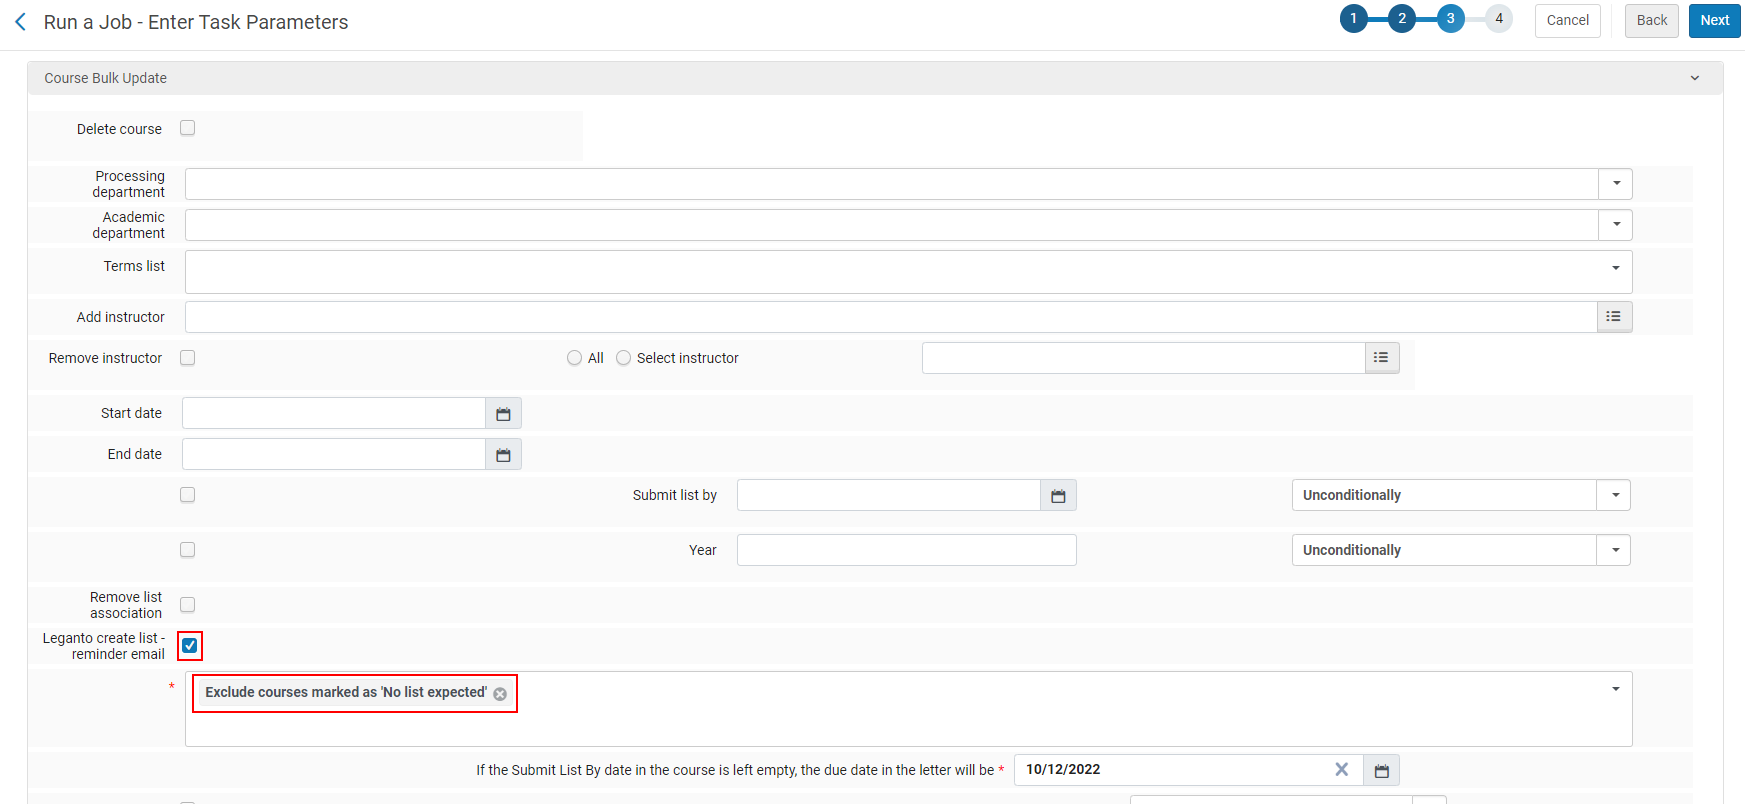Clear the 10/12/2022 due date value
This screenshot has height=804, width=1745.
click(x=1342, y=770)
